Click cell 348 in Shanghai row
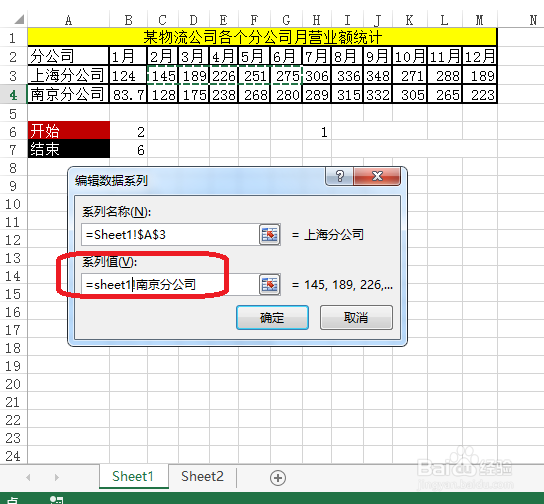 (378, 76)
